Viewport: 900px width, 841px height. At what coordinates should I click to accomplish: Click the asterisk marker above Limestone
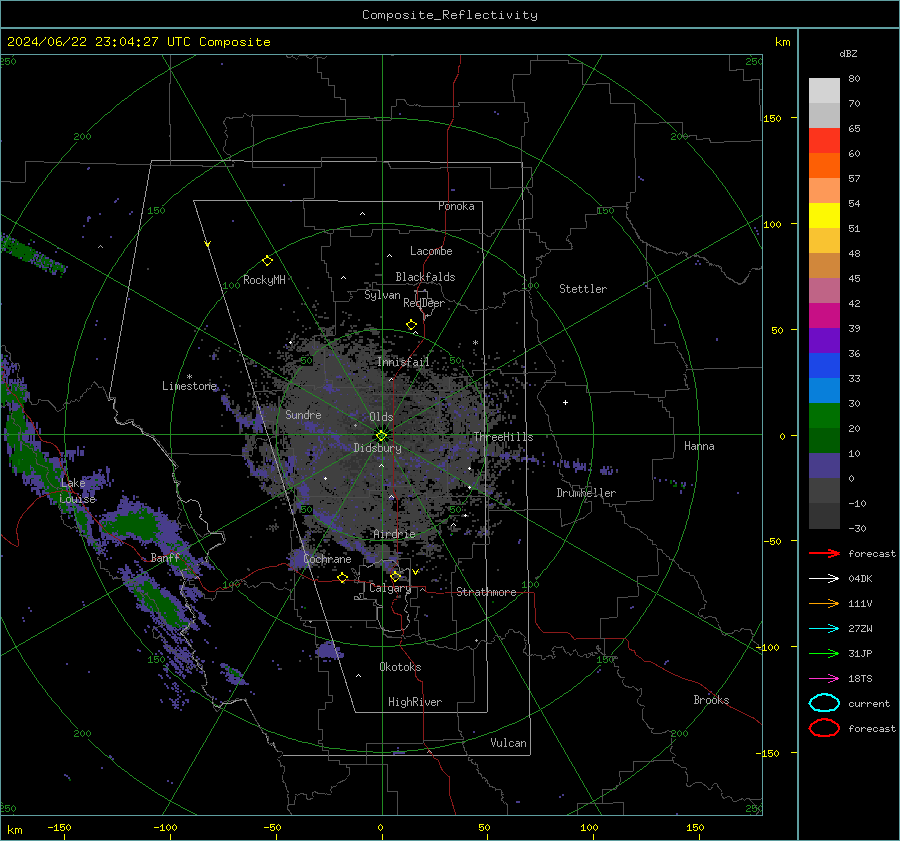coord(189,377)
